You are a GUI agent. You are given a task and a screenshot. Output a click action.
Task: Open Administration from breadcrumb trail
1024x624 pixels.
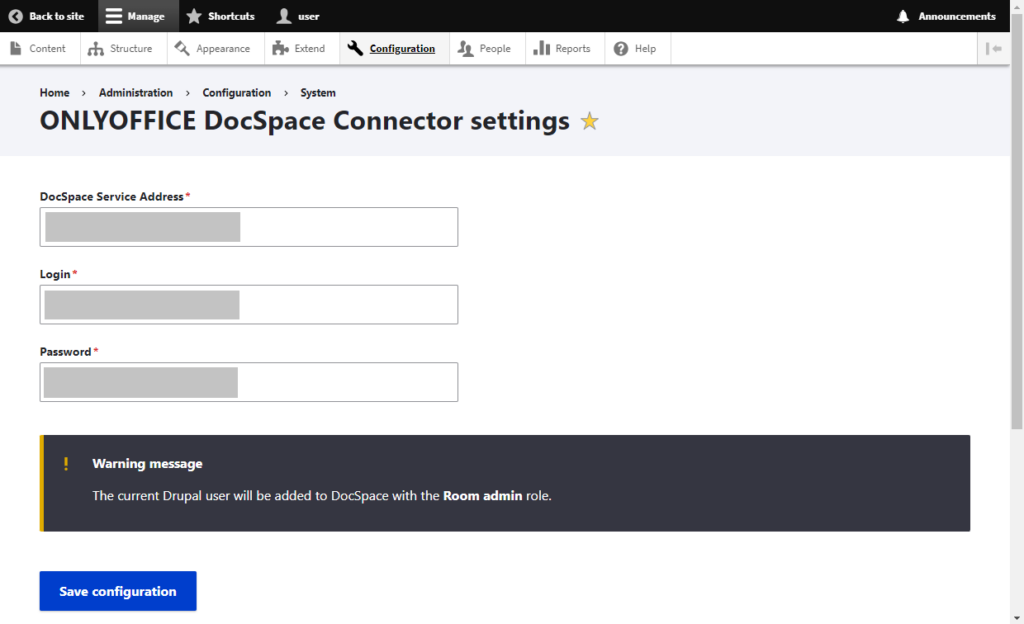click(x=136, y=92)
